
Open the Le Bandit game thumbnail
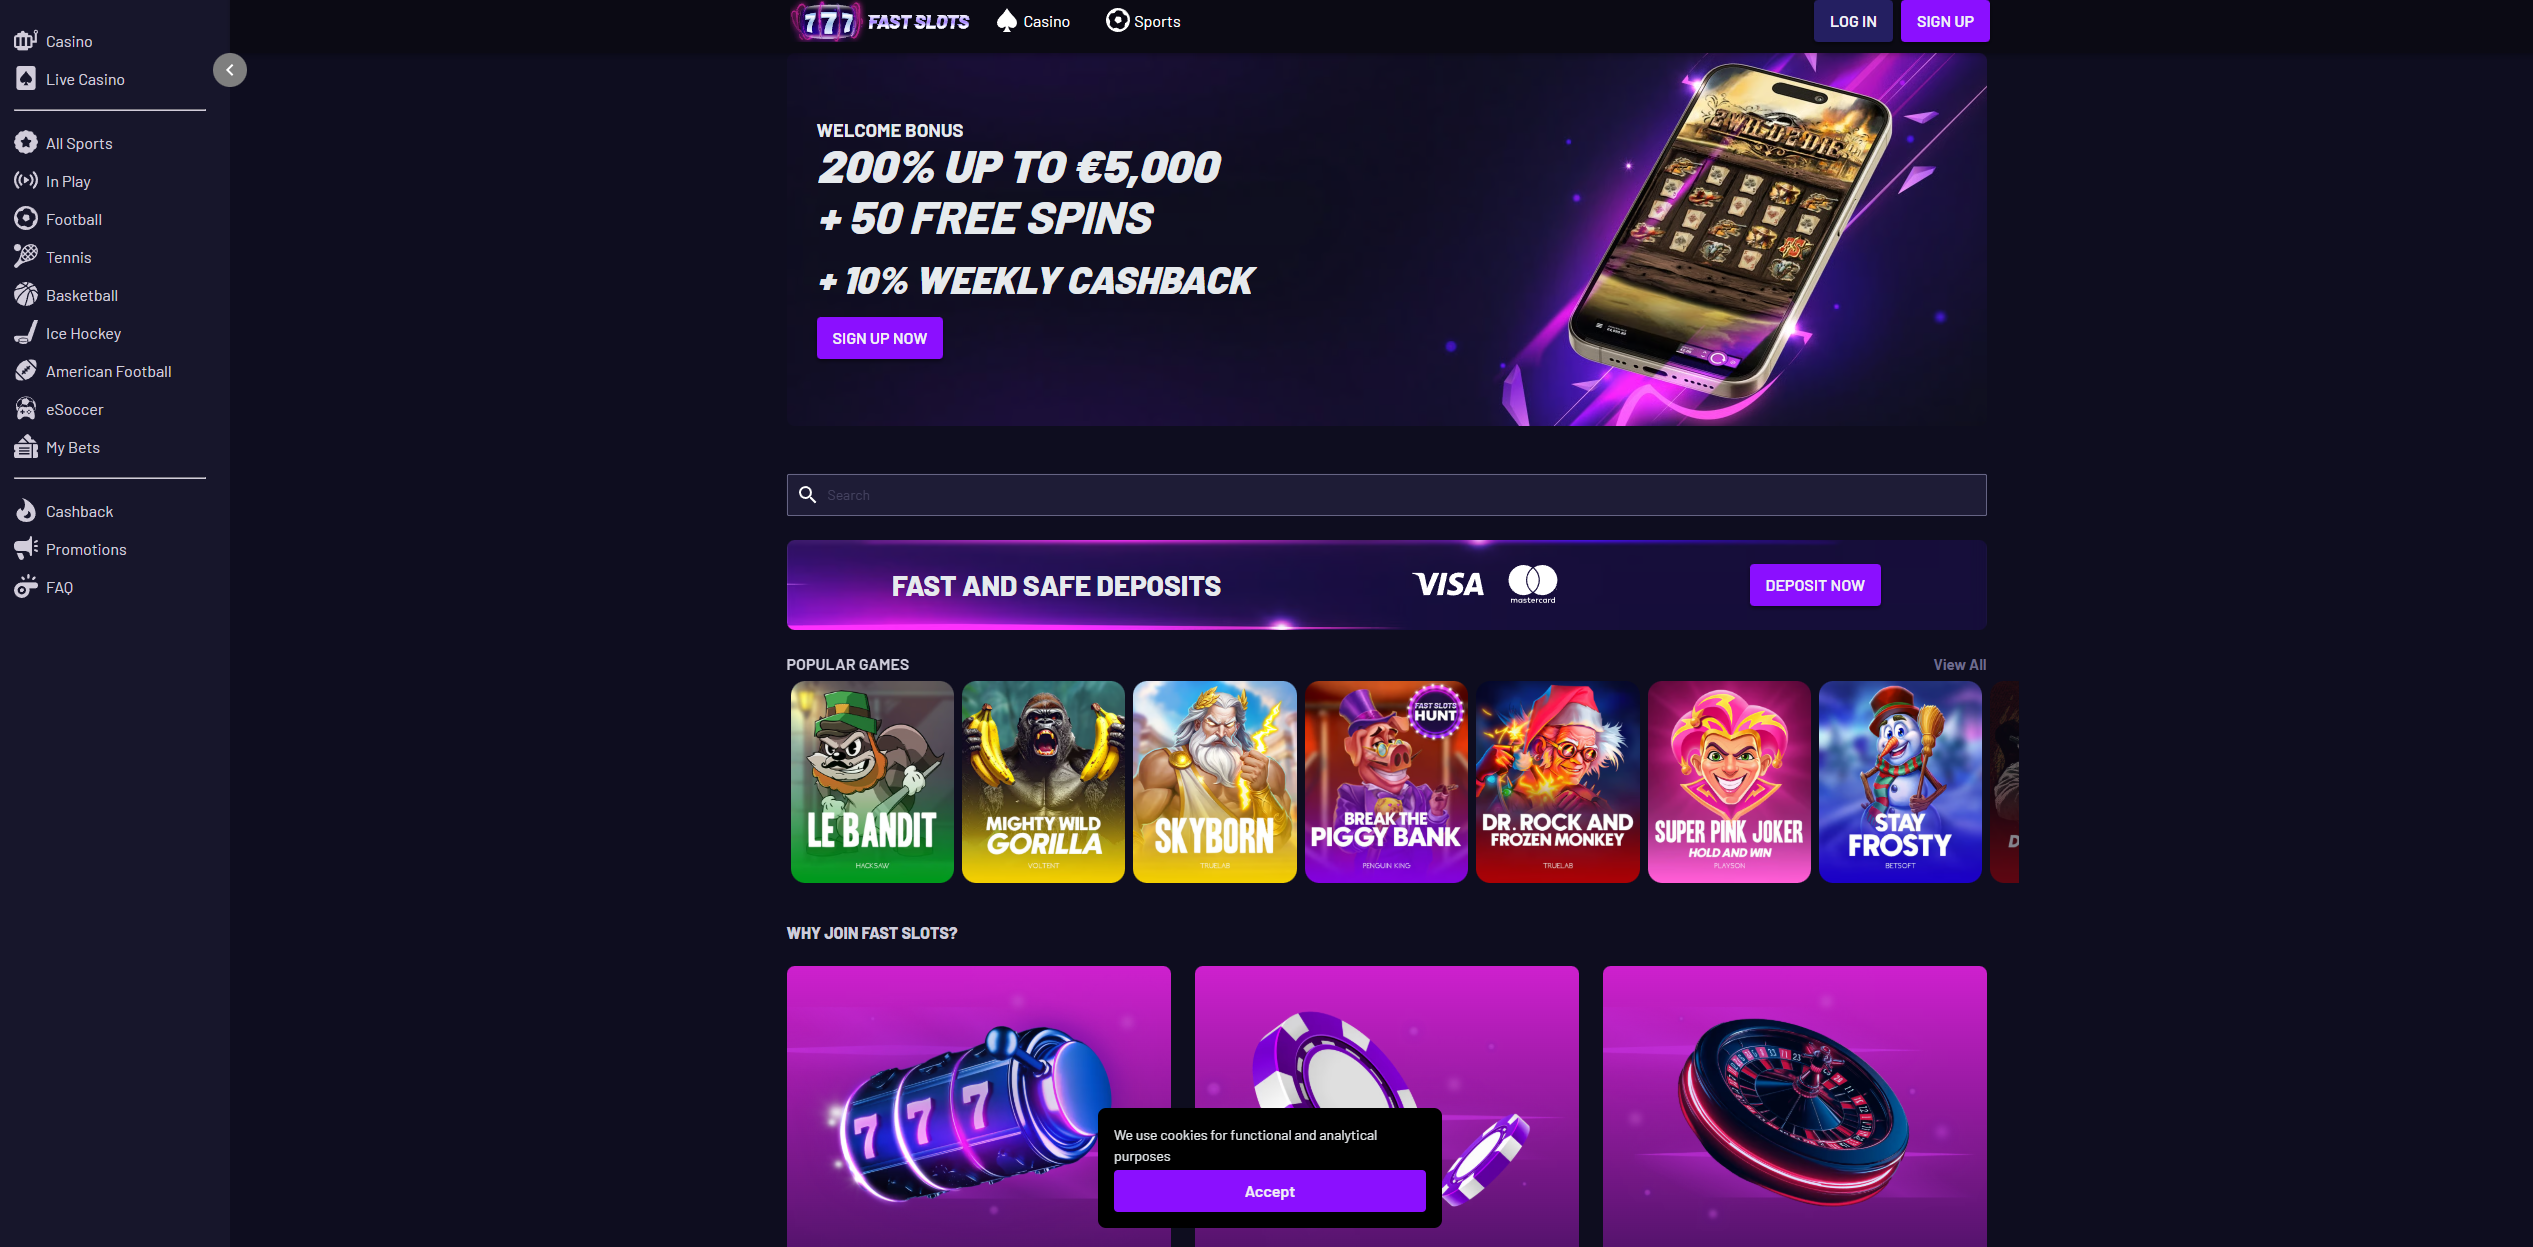point(872,782)
